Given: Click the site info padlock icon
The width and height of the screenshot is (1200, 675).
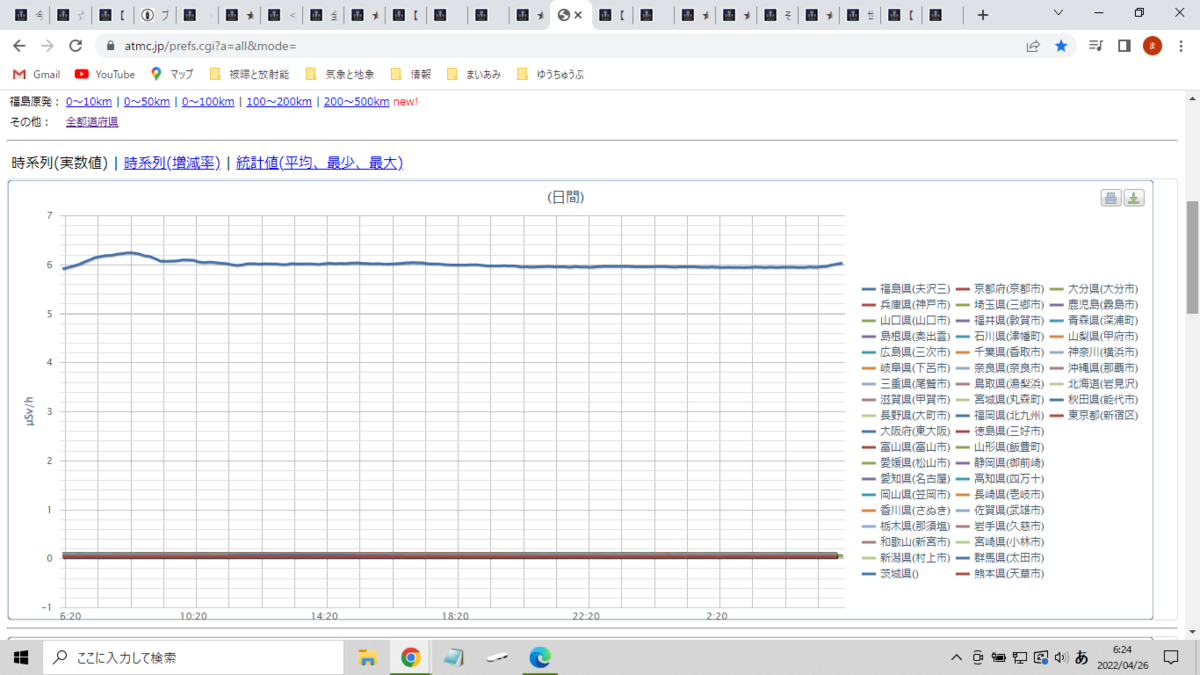Looking at the screenshot, I should (109, 46).
